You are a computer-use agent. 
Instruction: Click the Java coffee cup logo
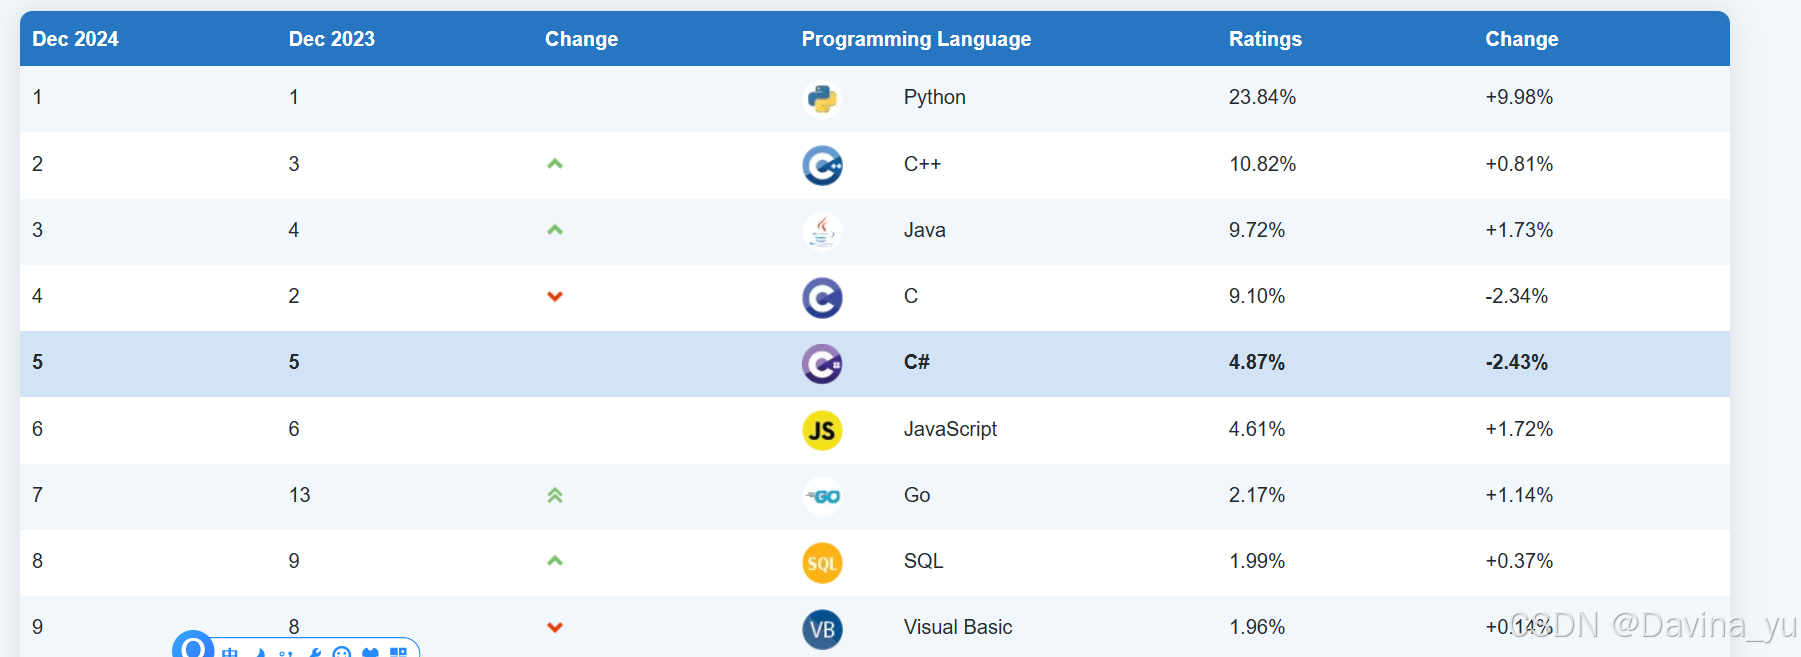822,231
